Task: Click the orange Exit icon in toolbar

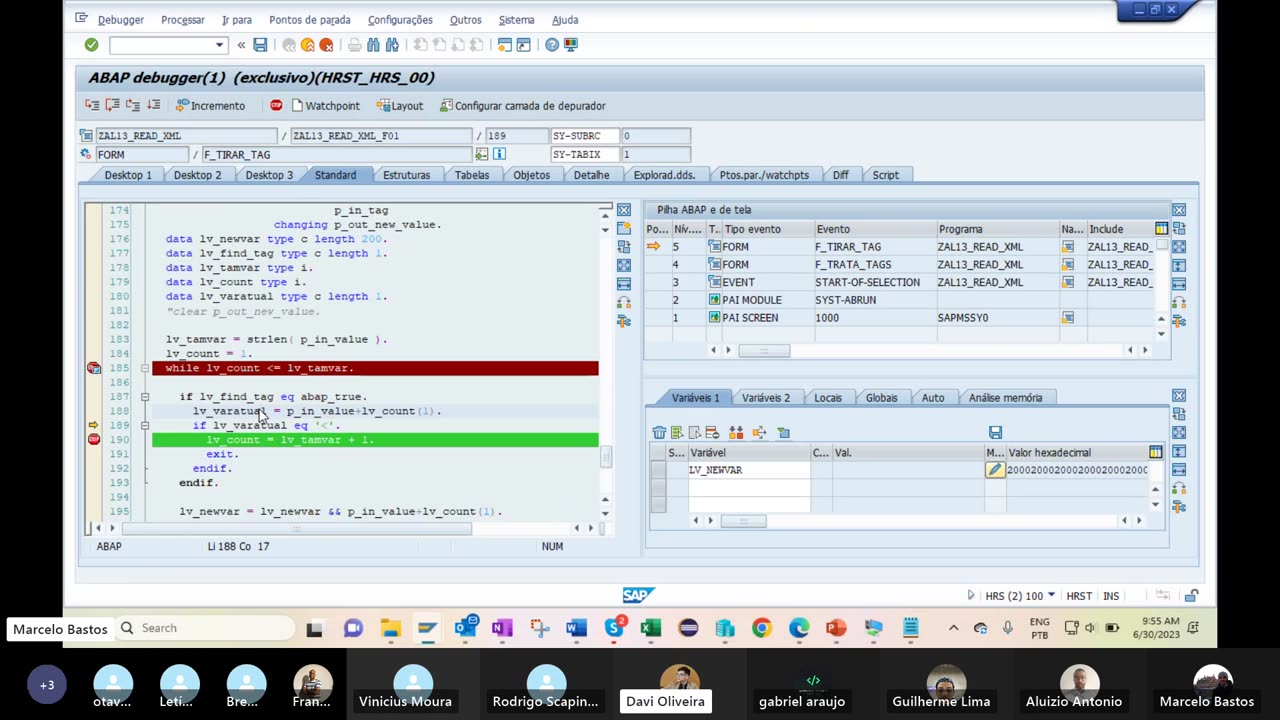Action: click(307, 45)
